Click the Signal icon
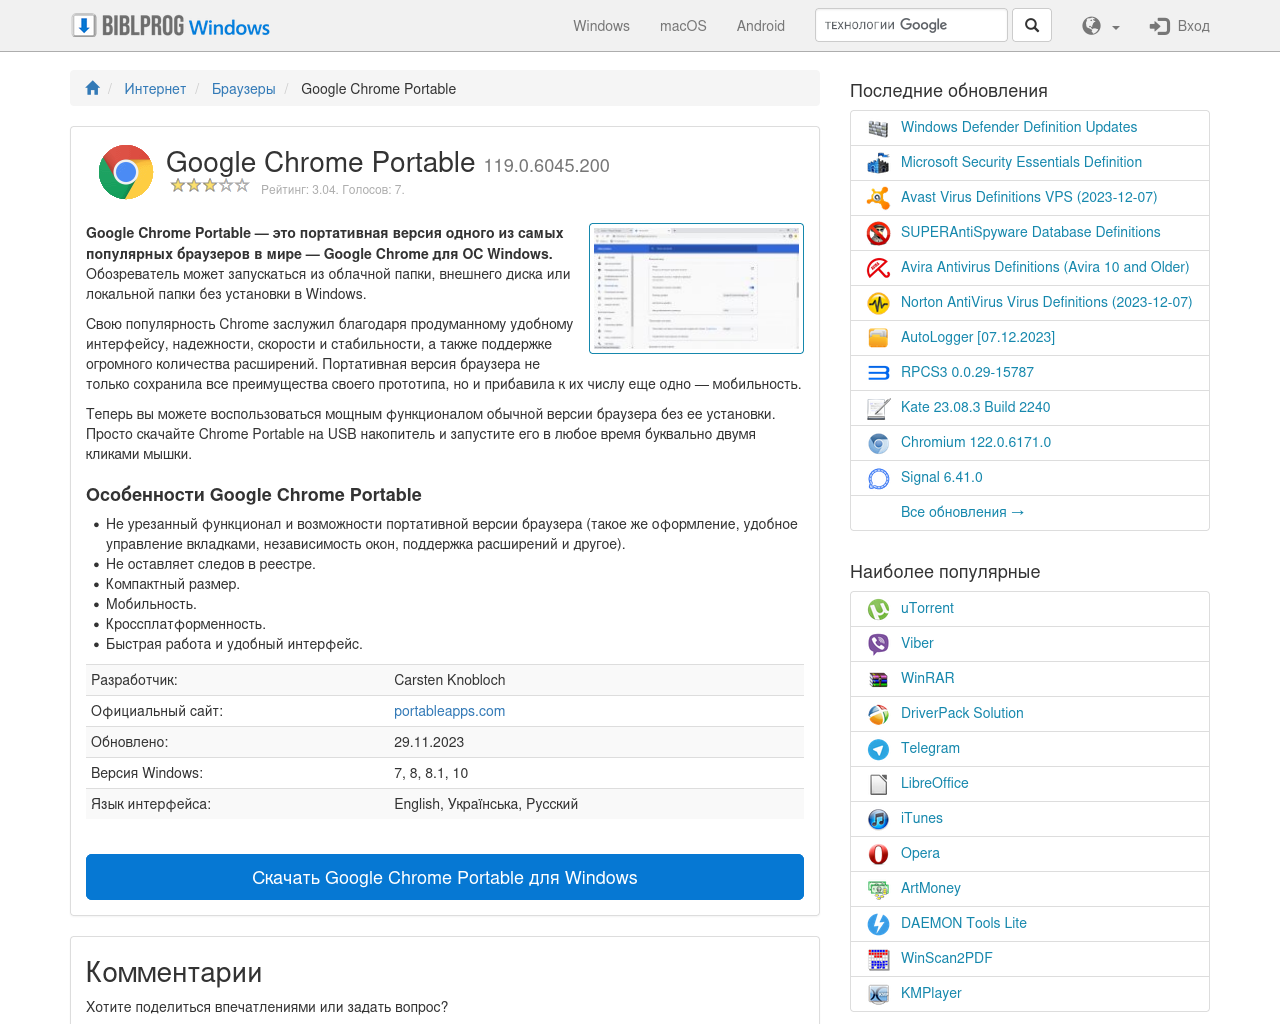This screenshot has height=1024, width=1280. click(878, 478)
